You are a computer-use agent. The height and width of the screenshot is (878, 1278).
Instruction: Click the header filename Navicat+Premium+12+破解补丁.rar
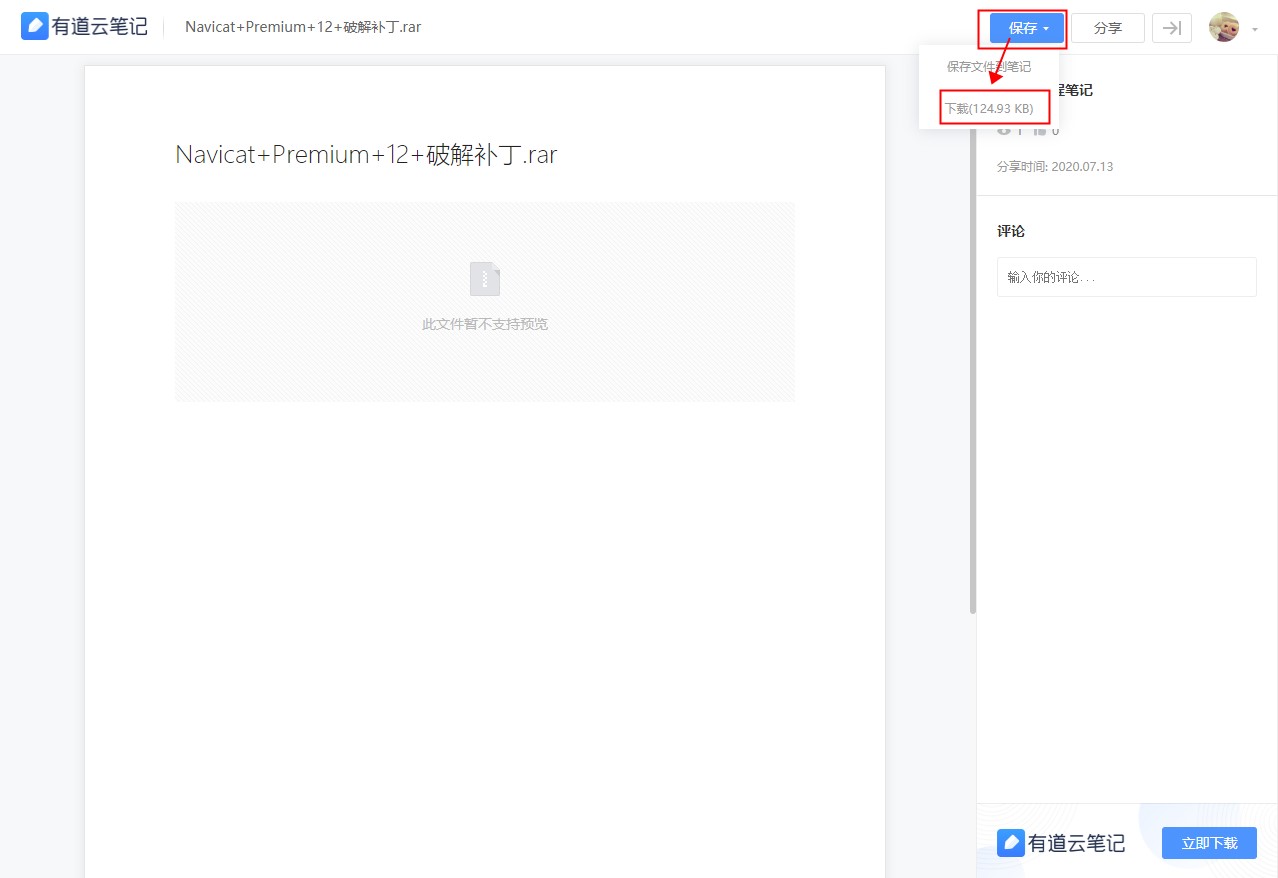pos(303,27)
